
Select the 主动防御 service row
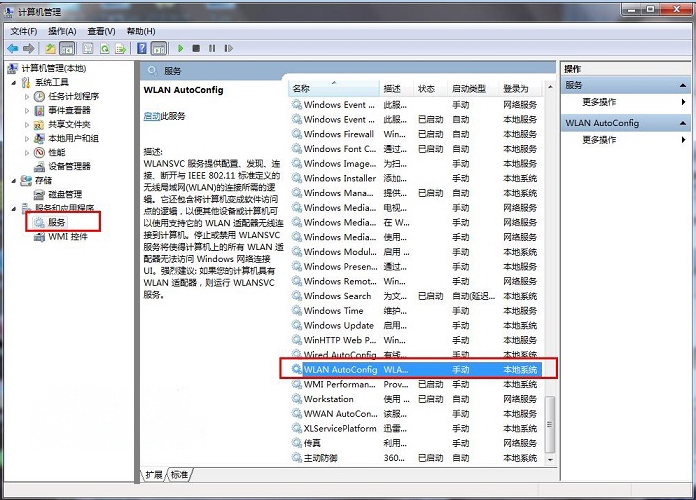[416, 458]
